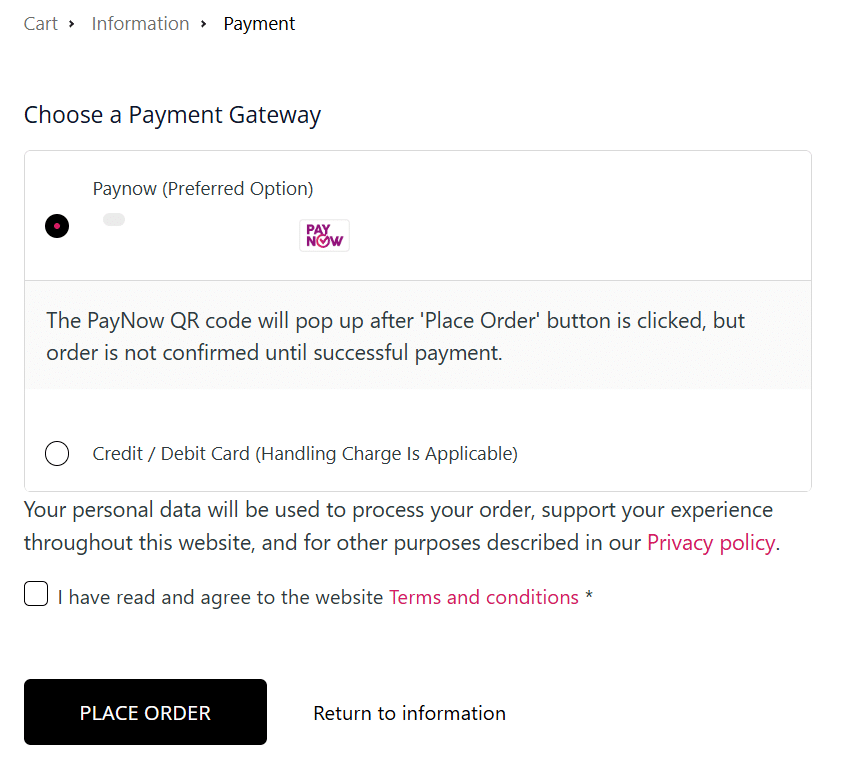Follow the Return to information link
The height and width of the screenshot is (771, 841).
coord(409,713)
